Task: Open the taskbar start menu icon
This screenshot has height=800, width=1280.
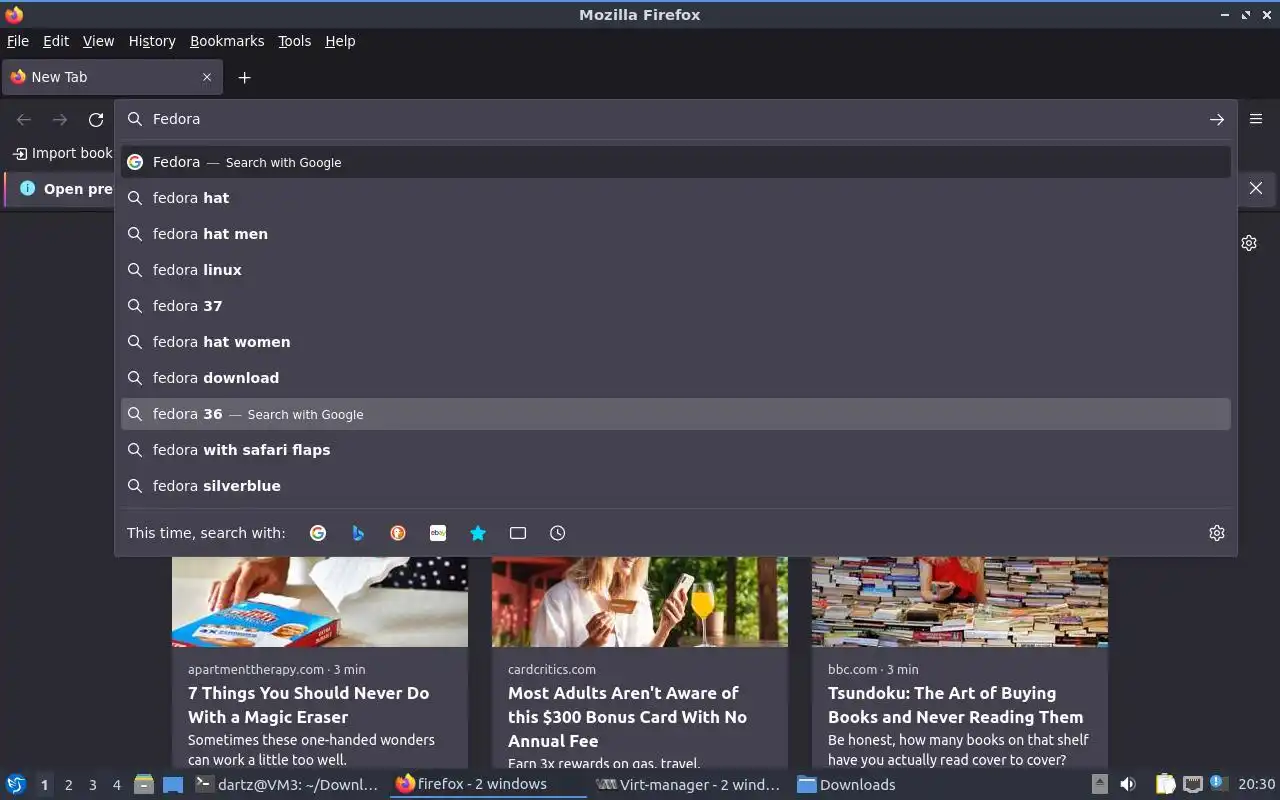Action: 16,785
